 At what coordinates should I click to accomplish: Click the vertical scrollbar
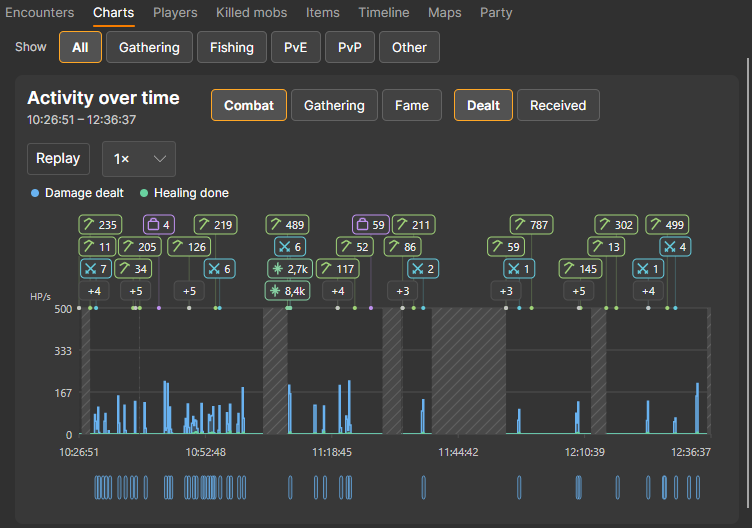[x=748, y=283]
